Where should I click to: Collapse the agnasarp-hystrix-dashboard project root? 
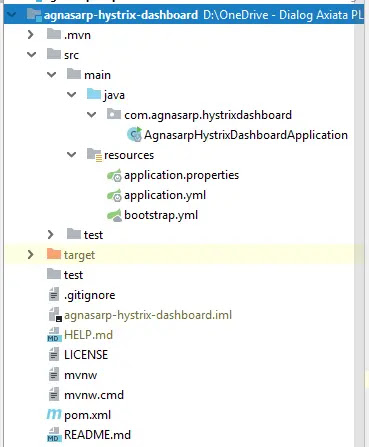11,15
